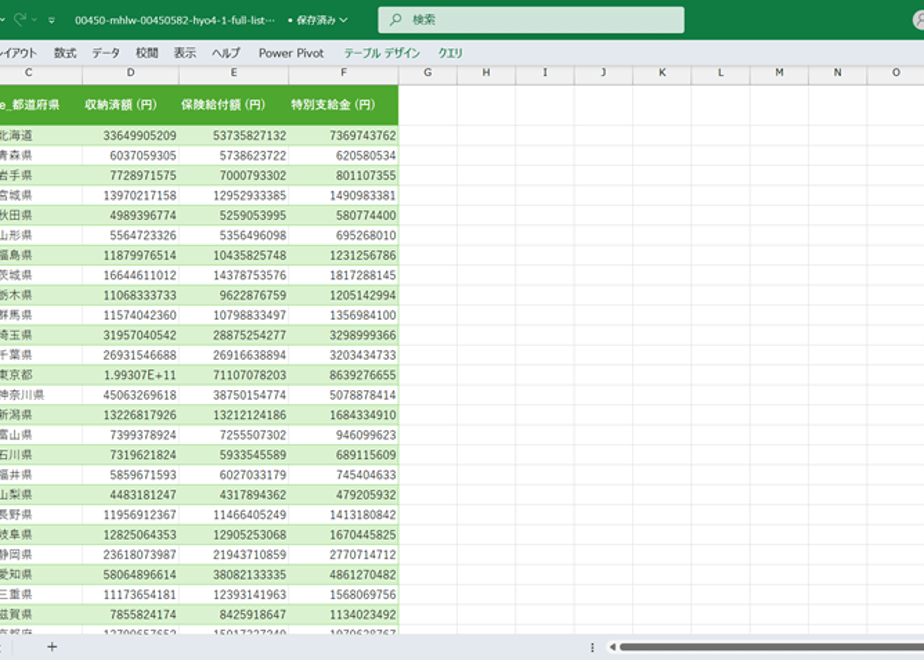
Task: Select cell with value 14378753576
Action: (234, 276)
